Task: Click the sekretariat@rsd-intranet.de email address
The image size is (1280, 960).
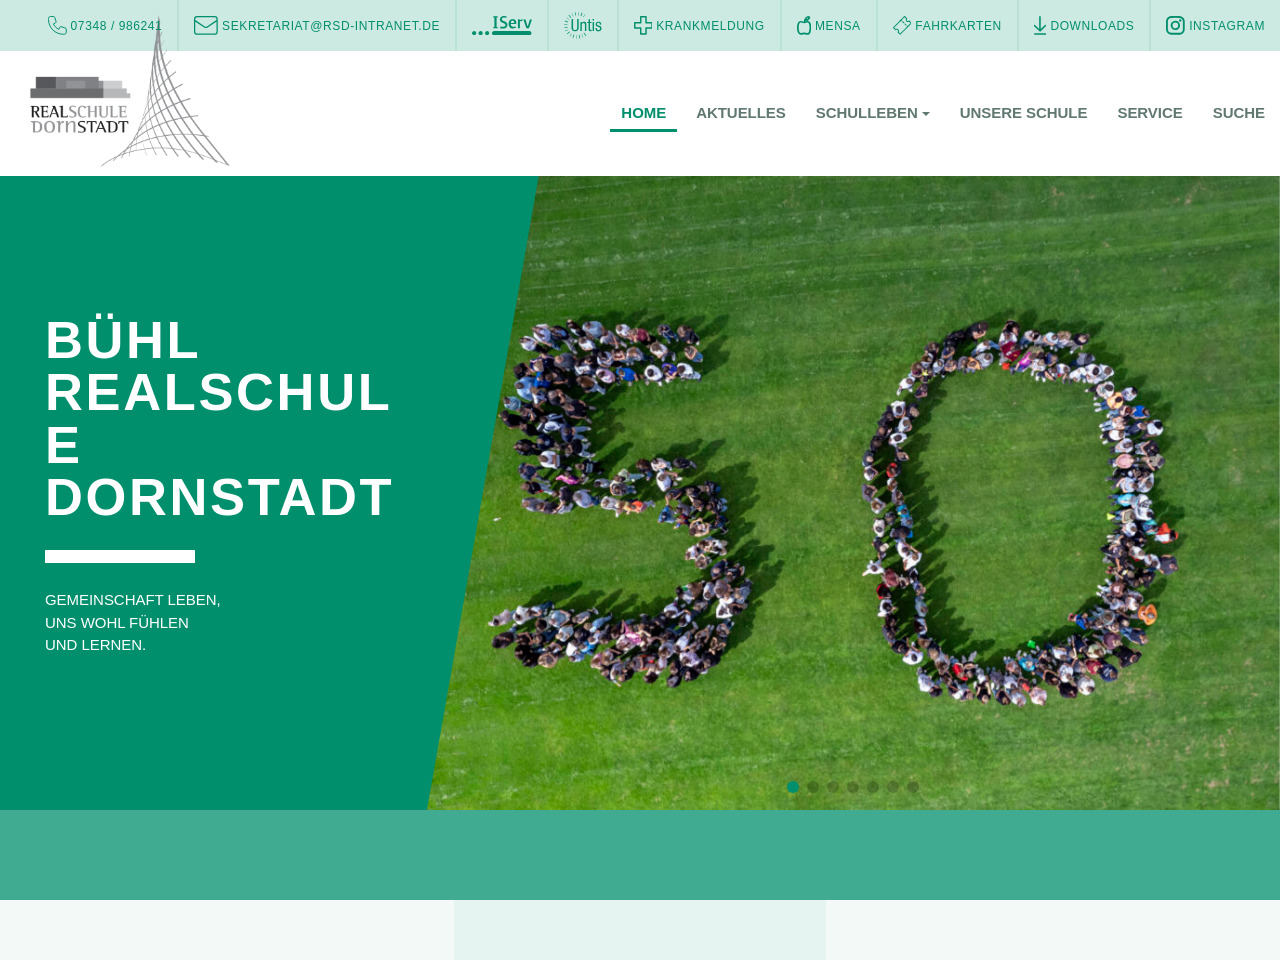Action: coord(330,26)
